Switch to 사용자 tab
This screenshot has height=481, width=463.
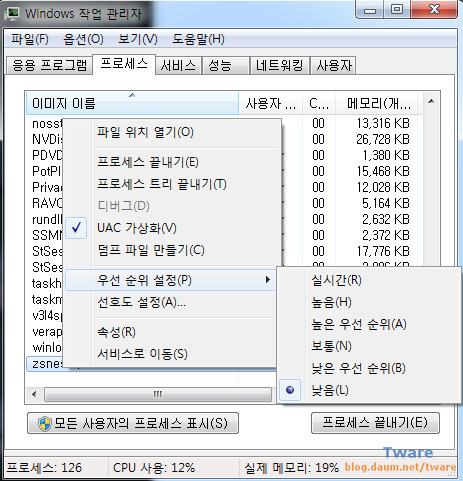click(x=333, y=65)
